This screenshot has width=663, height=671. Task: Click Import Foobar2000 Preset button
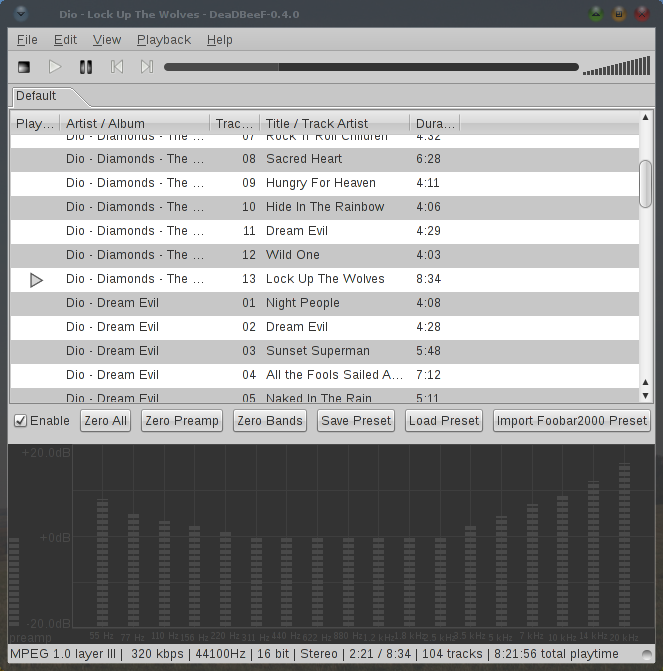[x=571, y=421]
